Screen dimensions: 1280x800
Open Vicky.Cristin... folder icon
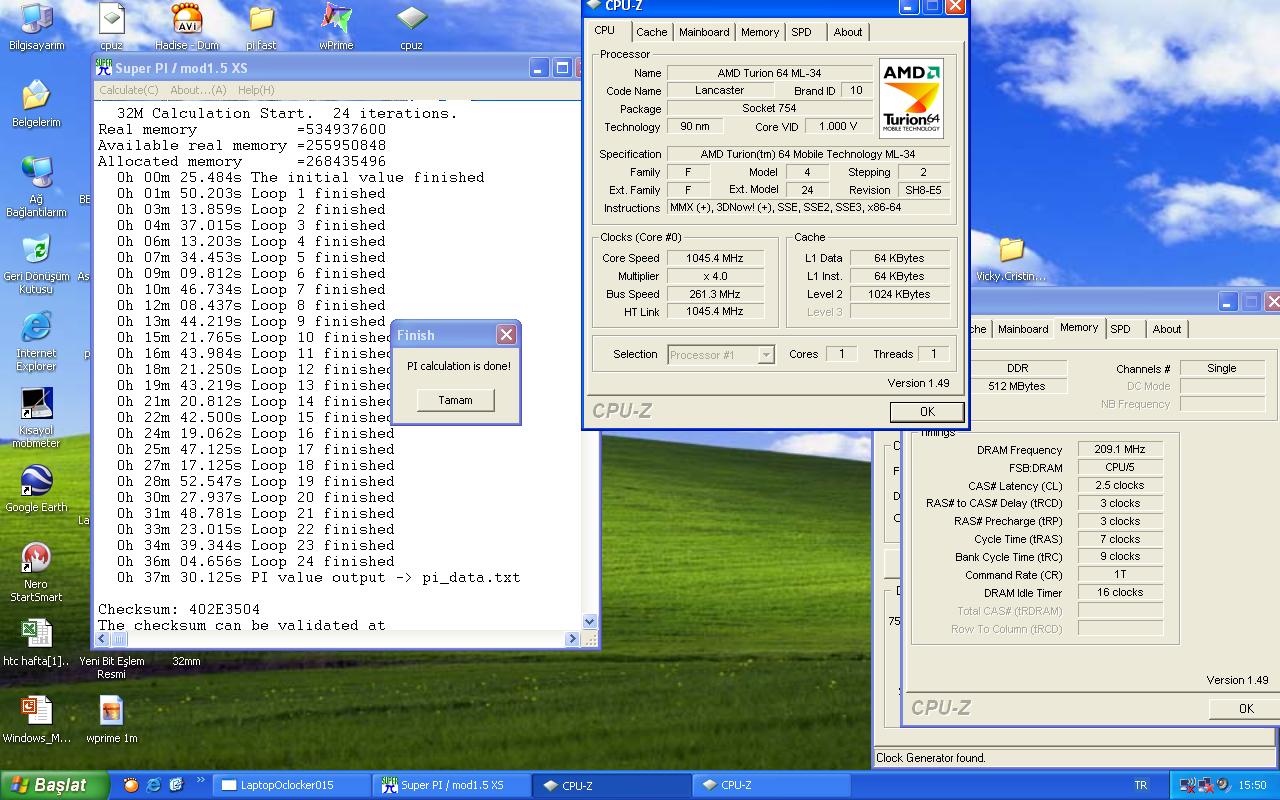1011,249
